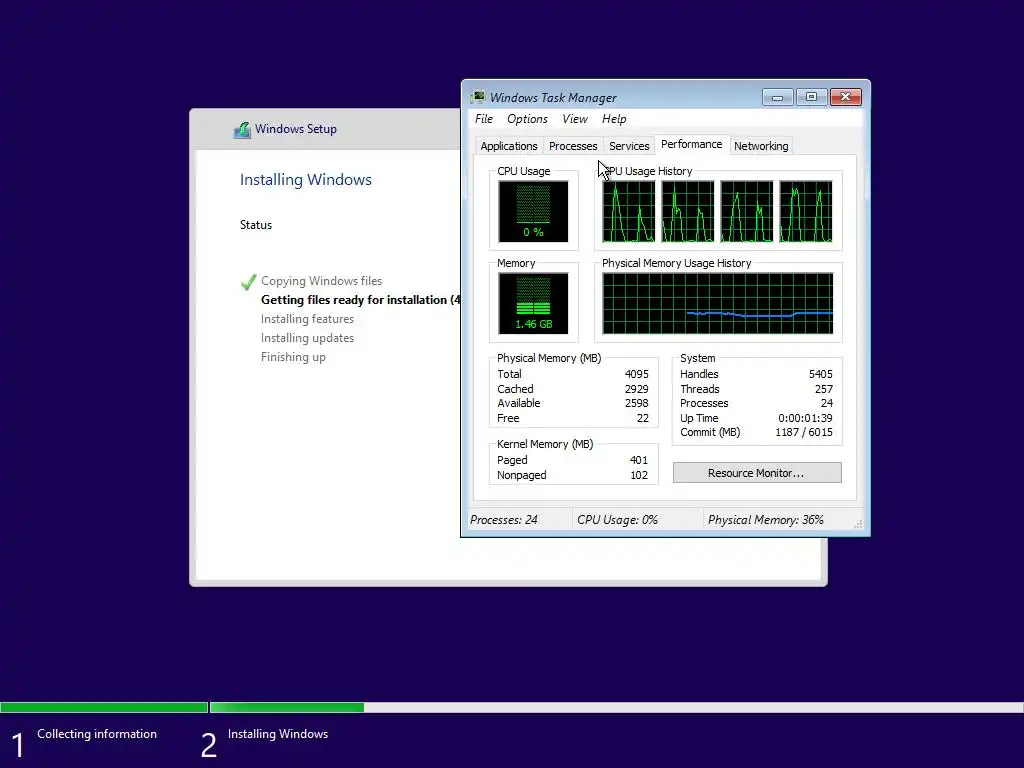
Task: Click the Kernel Nonpaged value 102
Action: point(639,475)
